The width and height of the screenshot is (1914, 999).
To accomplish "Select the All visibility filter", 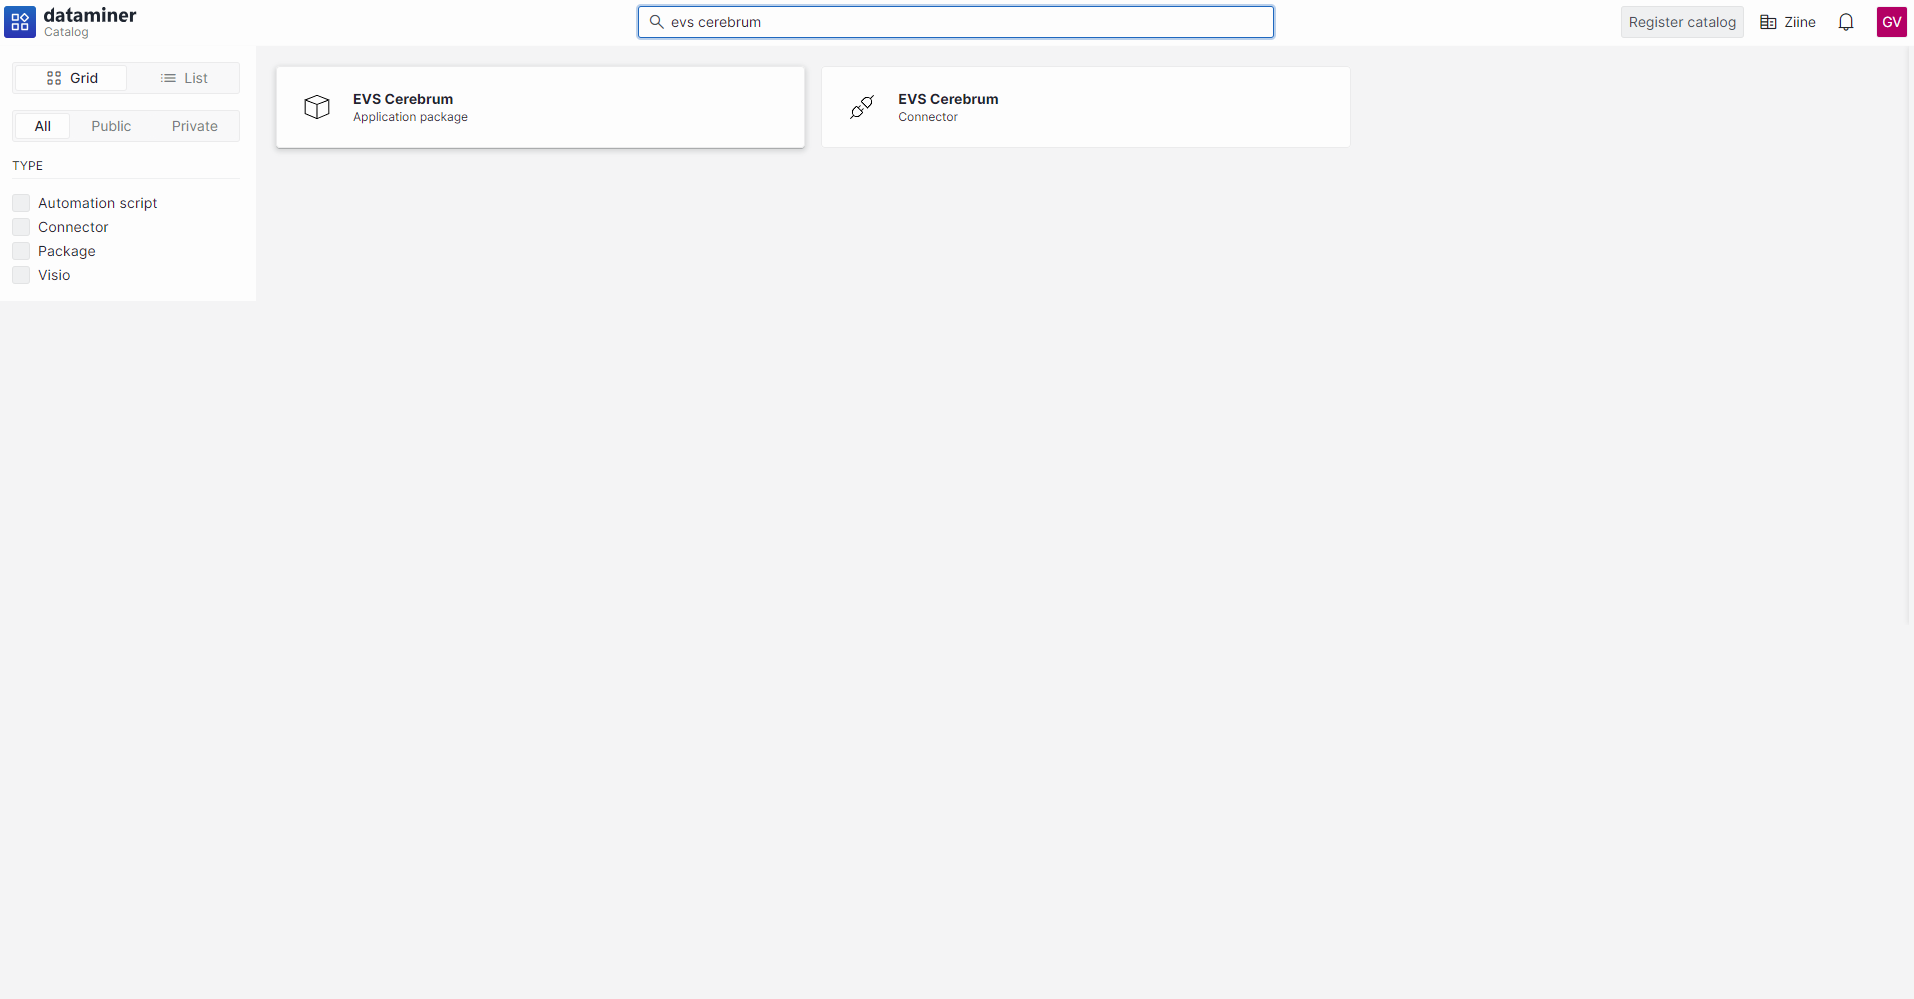I will (x=43, y=126).
